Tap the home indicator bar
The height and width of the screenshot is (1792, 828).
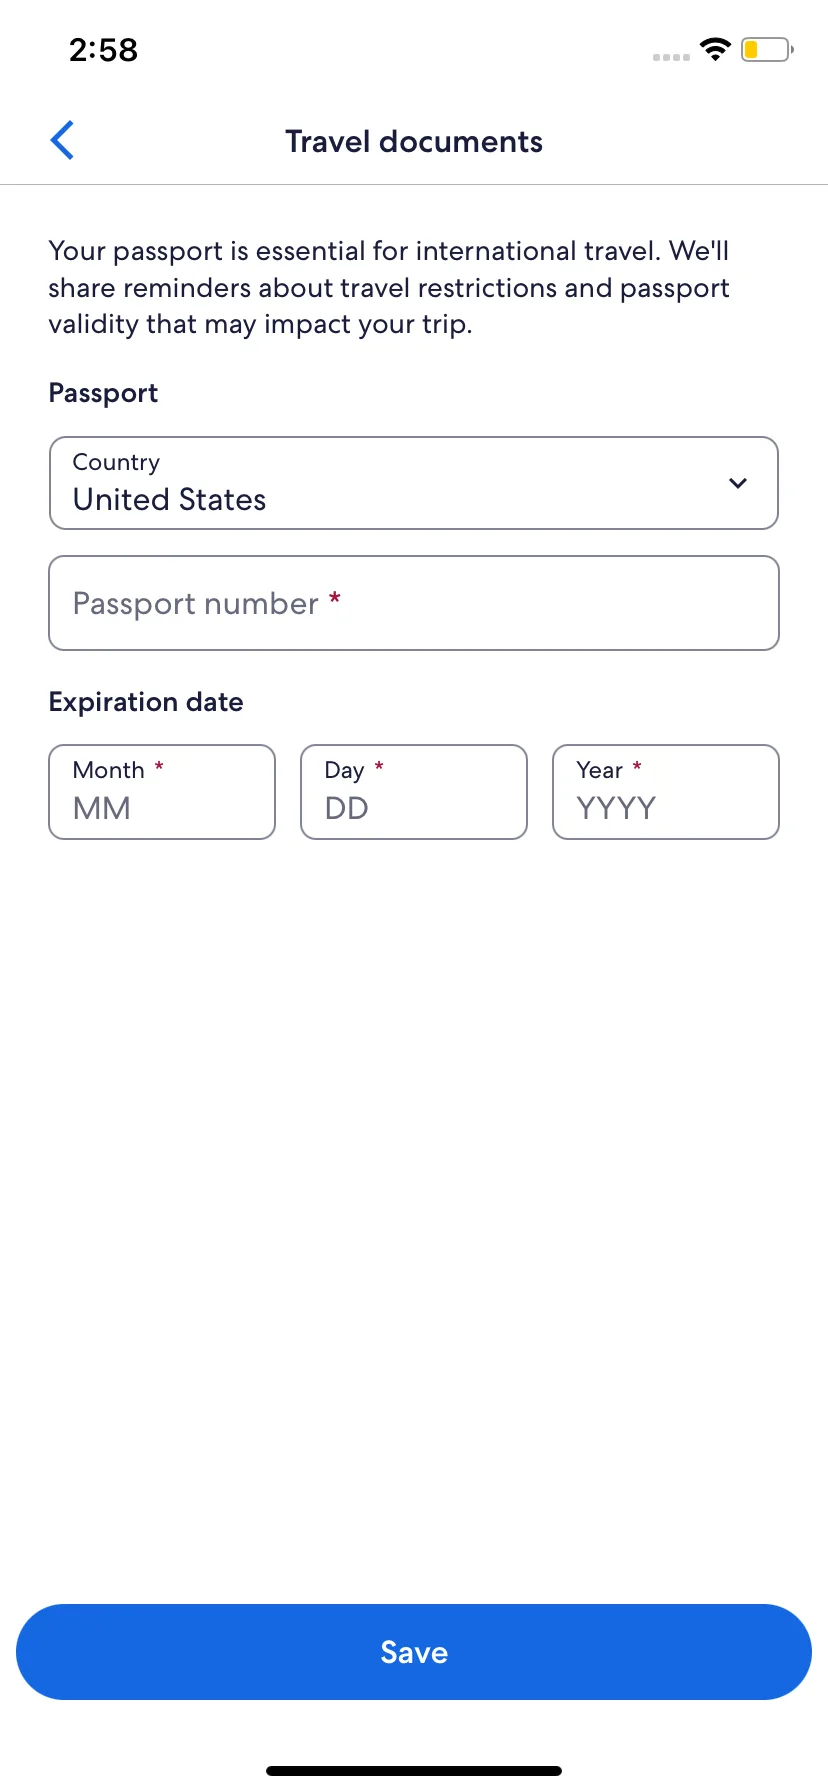click(x=414, y=1771)
